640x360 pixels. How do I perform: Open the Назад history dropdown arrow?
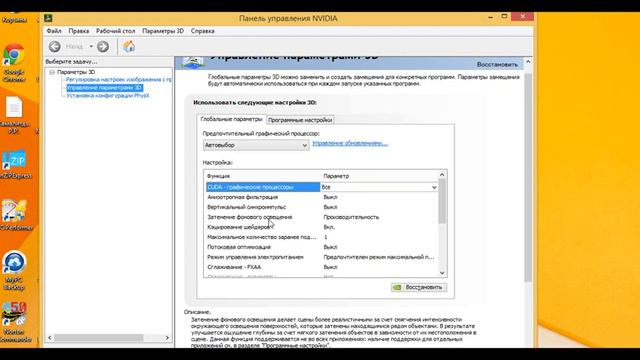(91, 47)
